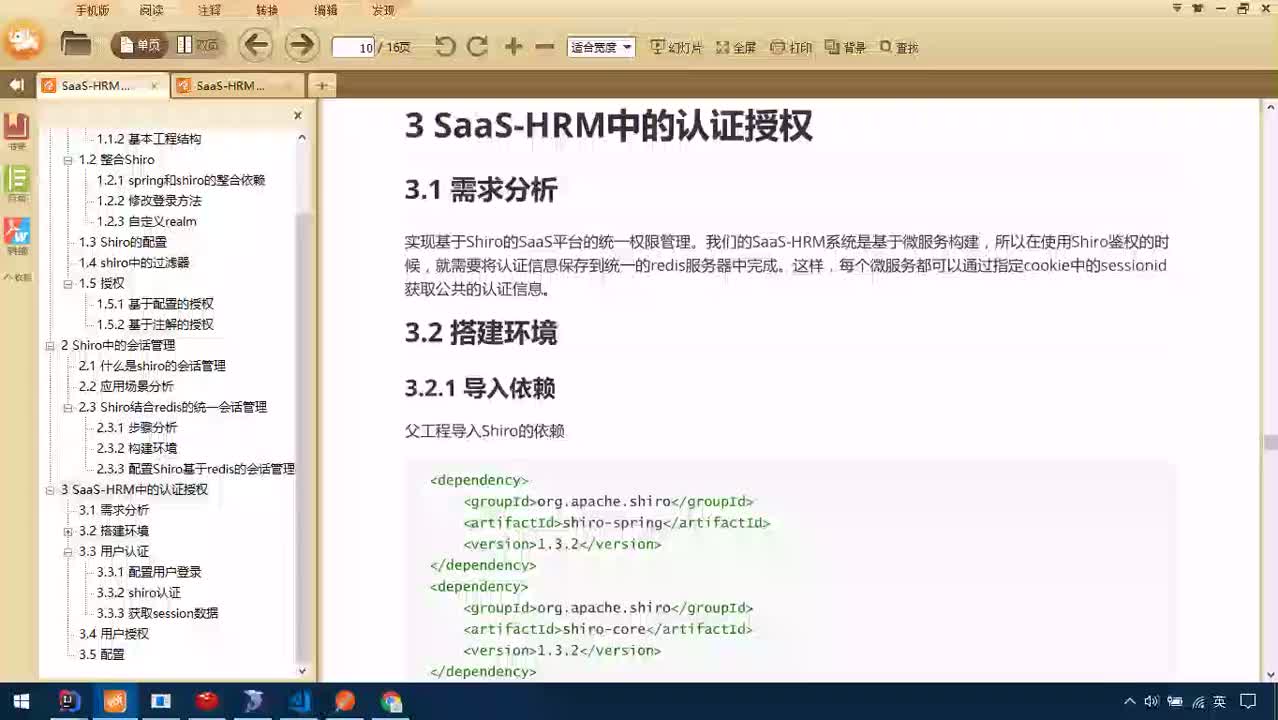
Task: Jump to 1.3 Shiro的配置
Action: click(123, 242)
